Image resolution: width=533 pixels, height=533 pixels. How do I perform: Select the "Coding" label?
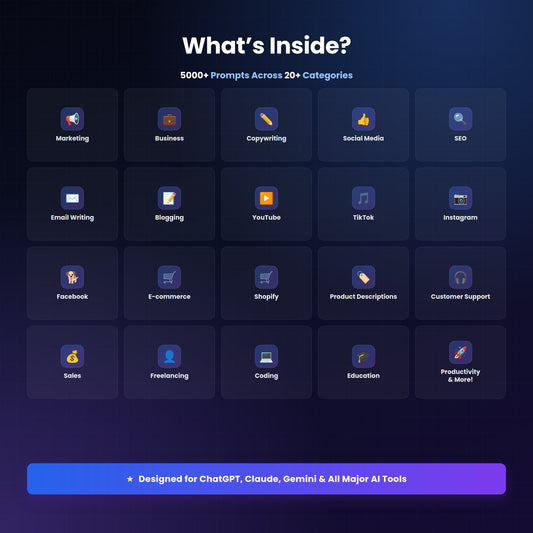click(266, 376)
